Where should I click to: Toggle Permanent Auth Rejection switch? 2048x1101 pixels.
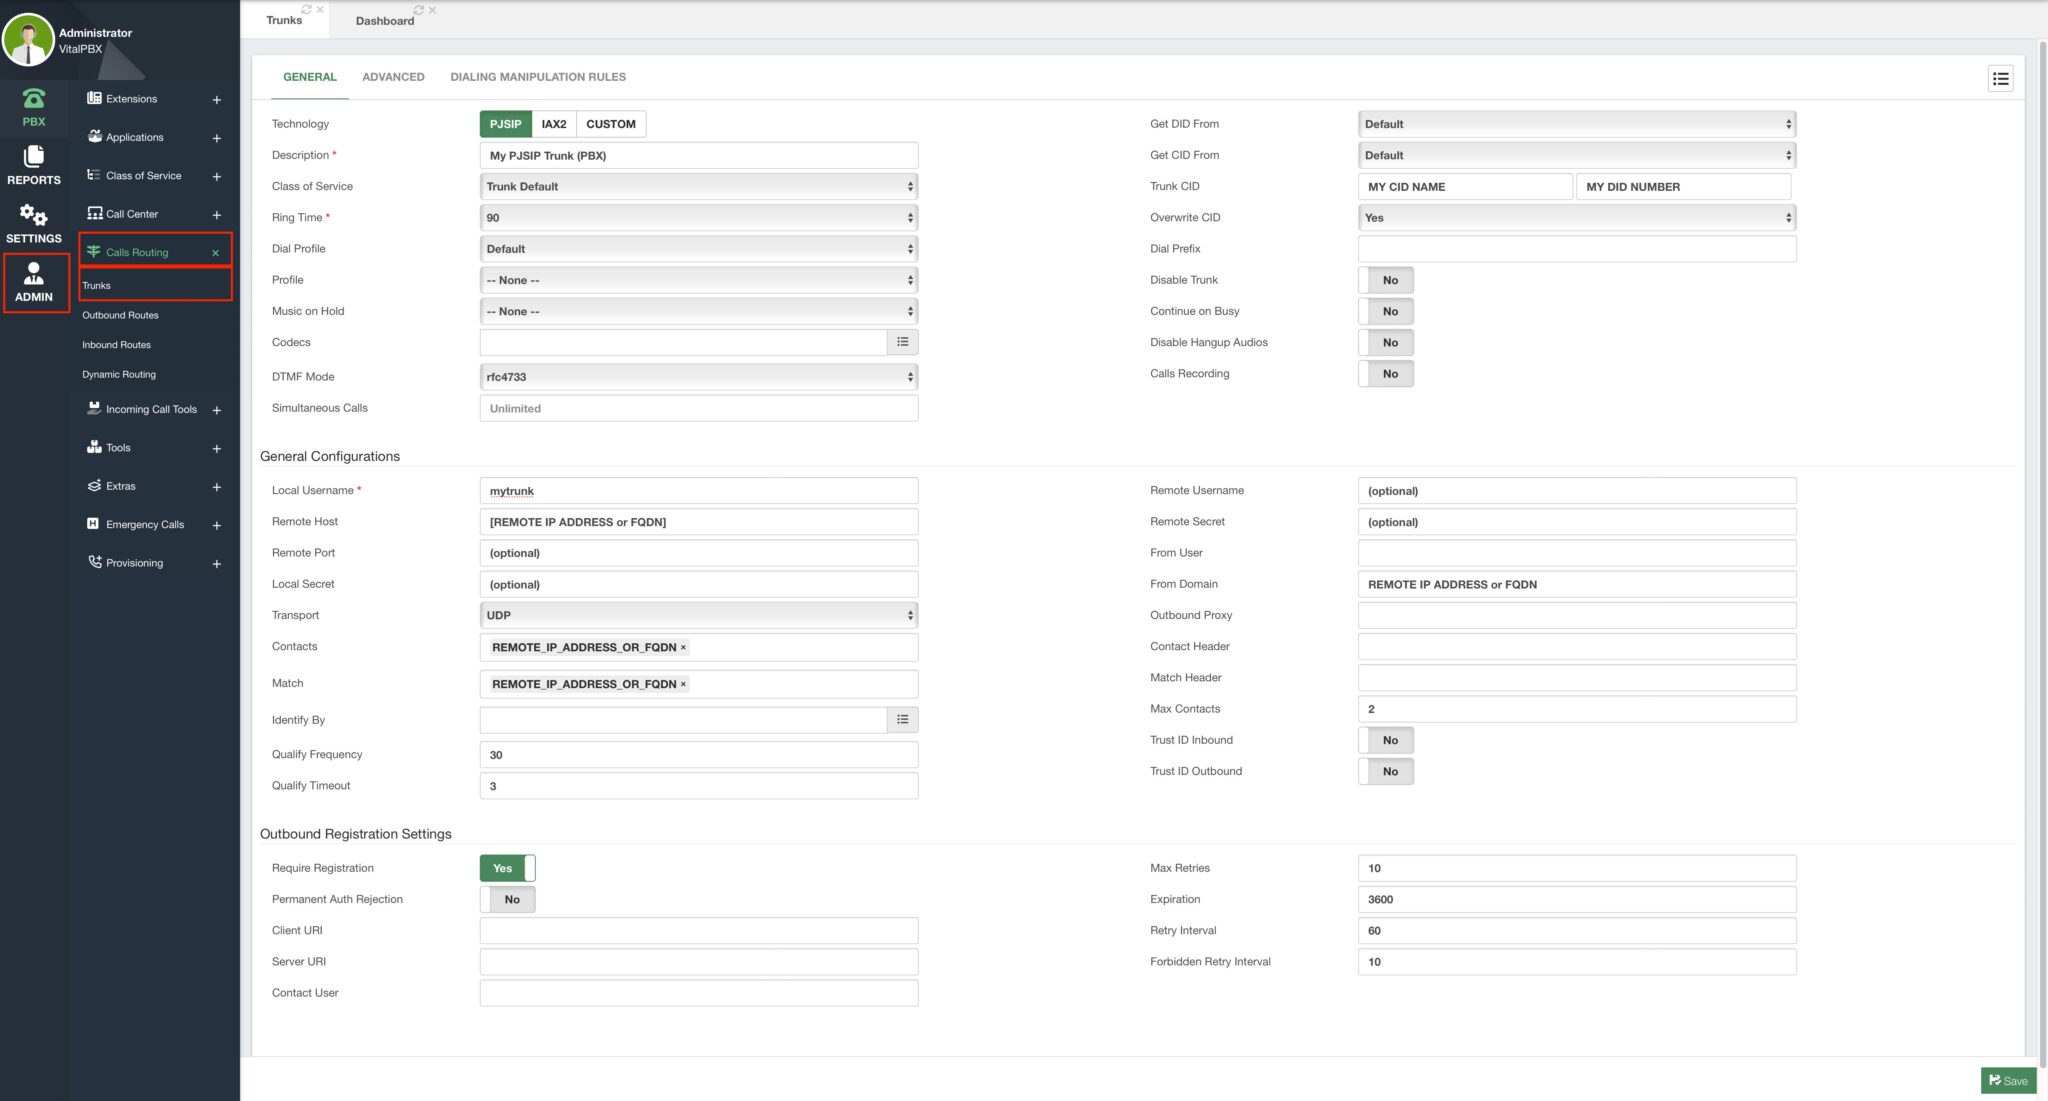(507, 899)
